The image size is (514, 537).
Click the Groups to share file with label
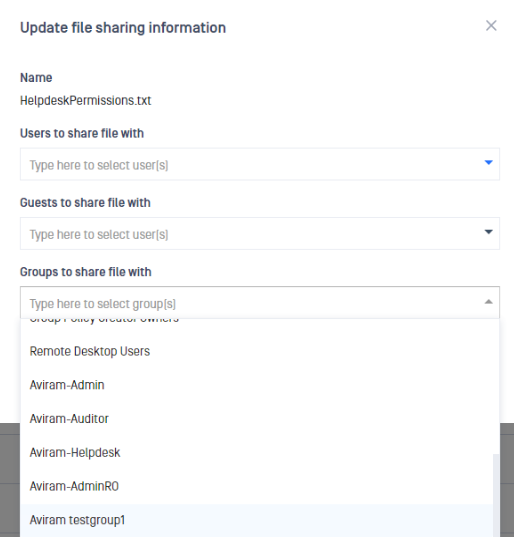click(86, 272)
